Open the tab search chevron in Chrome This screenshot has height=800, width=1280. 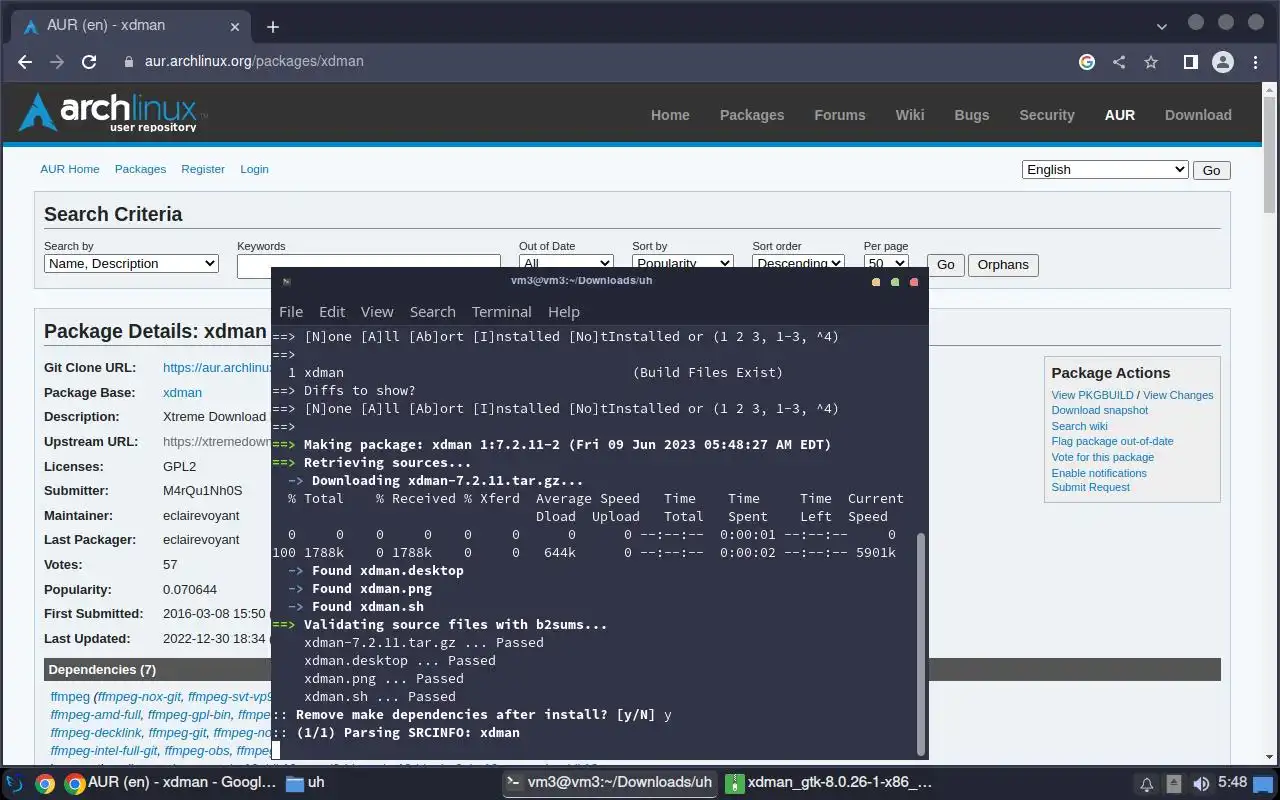[1161, 27]
